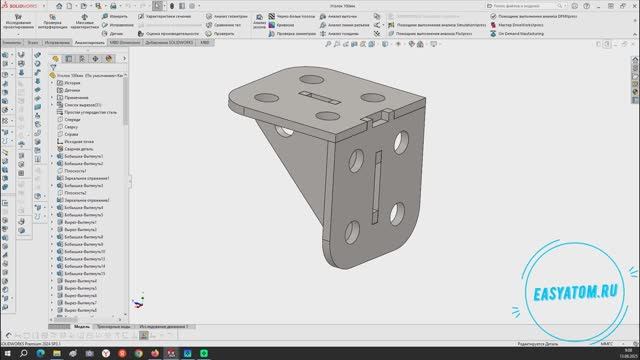Expand the Бобышка-Вытянуть1 feature node
This screenshot has width=640, height=360.
(x=52, y=156)
